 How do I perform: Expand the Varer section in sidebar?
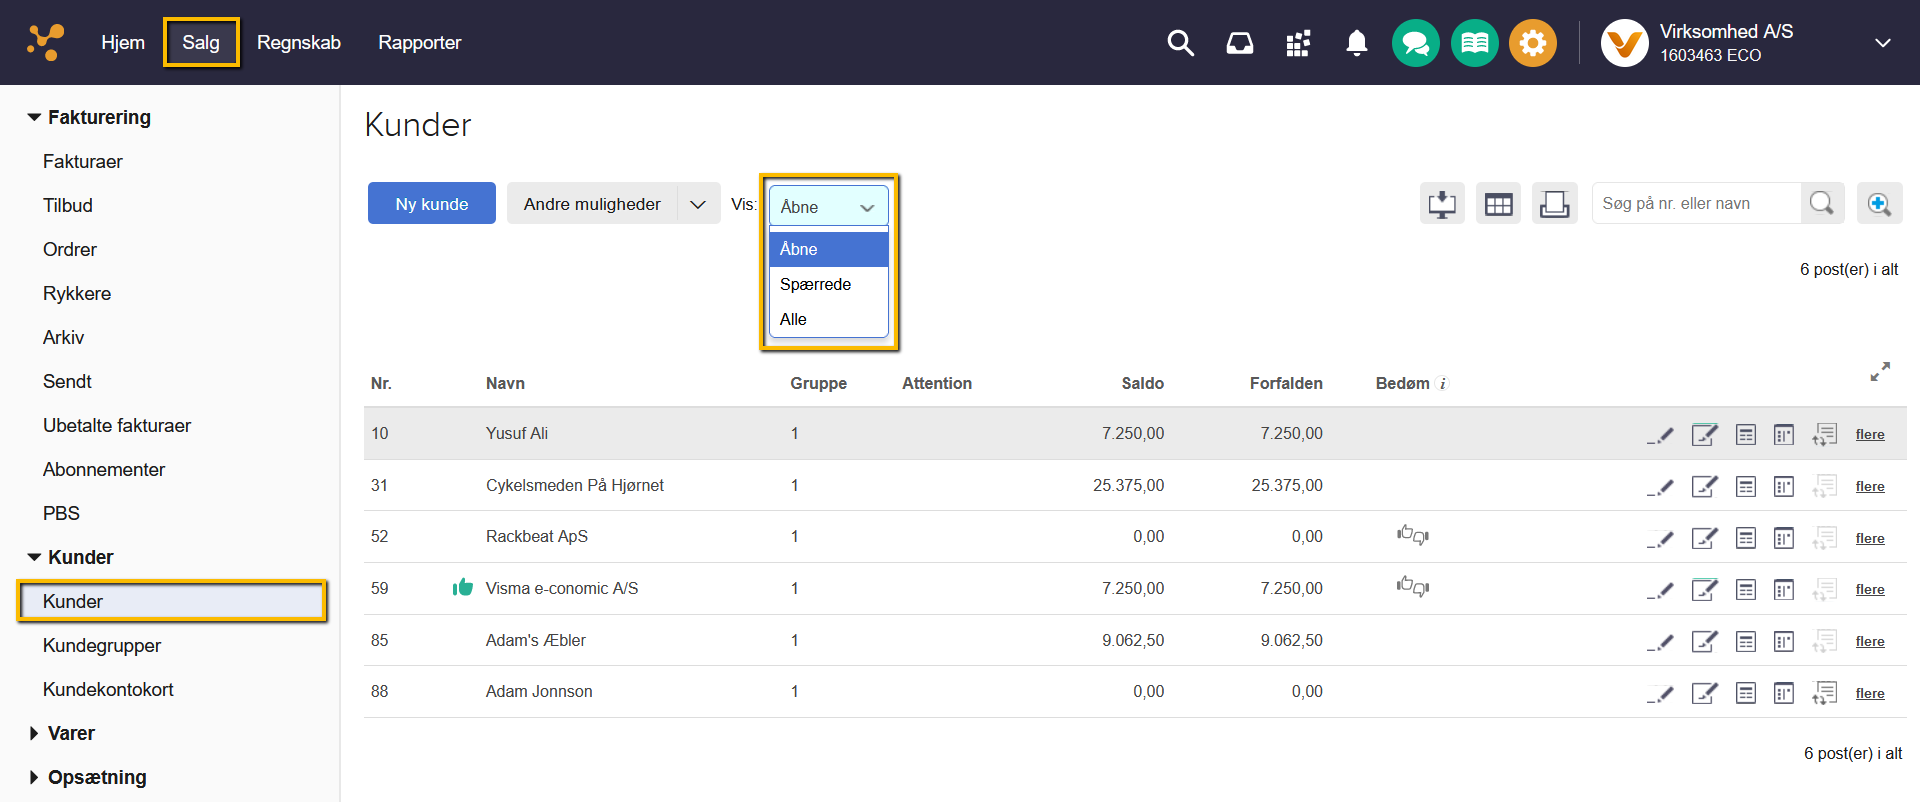coord(70,733)
